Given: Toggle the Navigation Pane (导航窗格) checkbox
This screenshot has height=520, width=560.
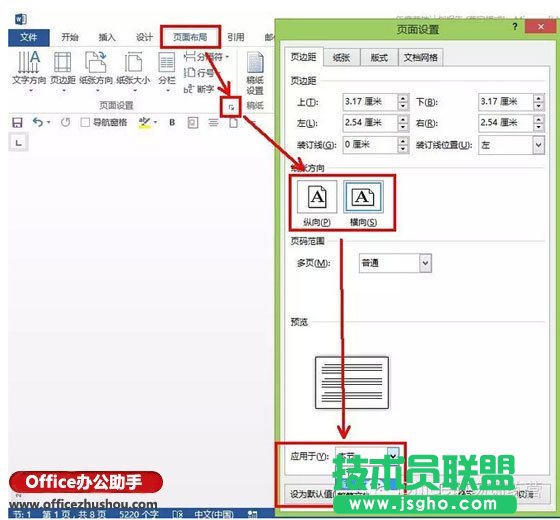Looking at the screenshot, I should pos(85,122).
